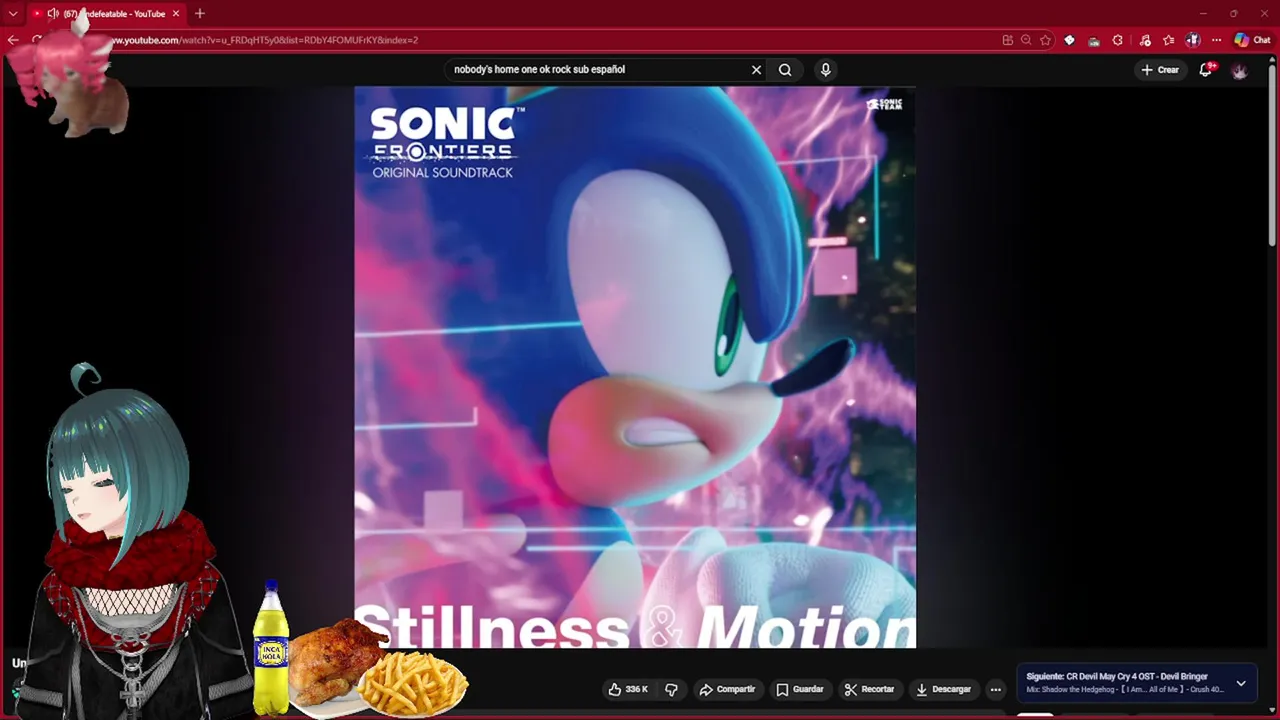
Task: Open the white diamond extension icon
Action: pyautogui.click(x=1069, y=40)
